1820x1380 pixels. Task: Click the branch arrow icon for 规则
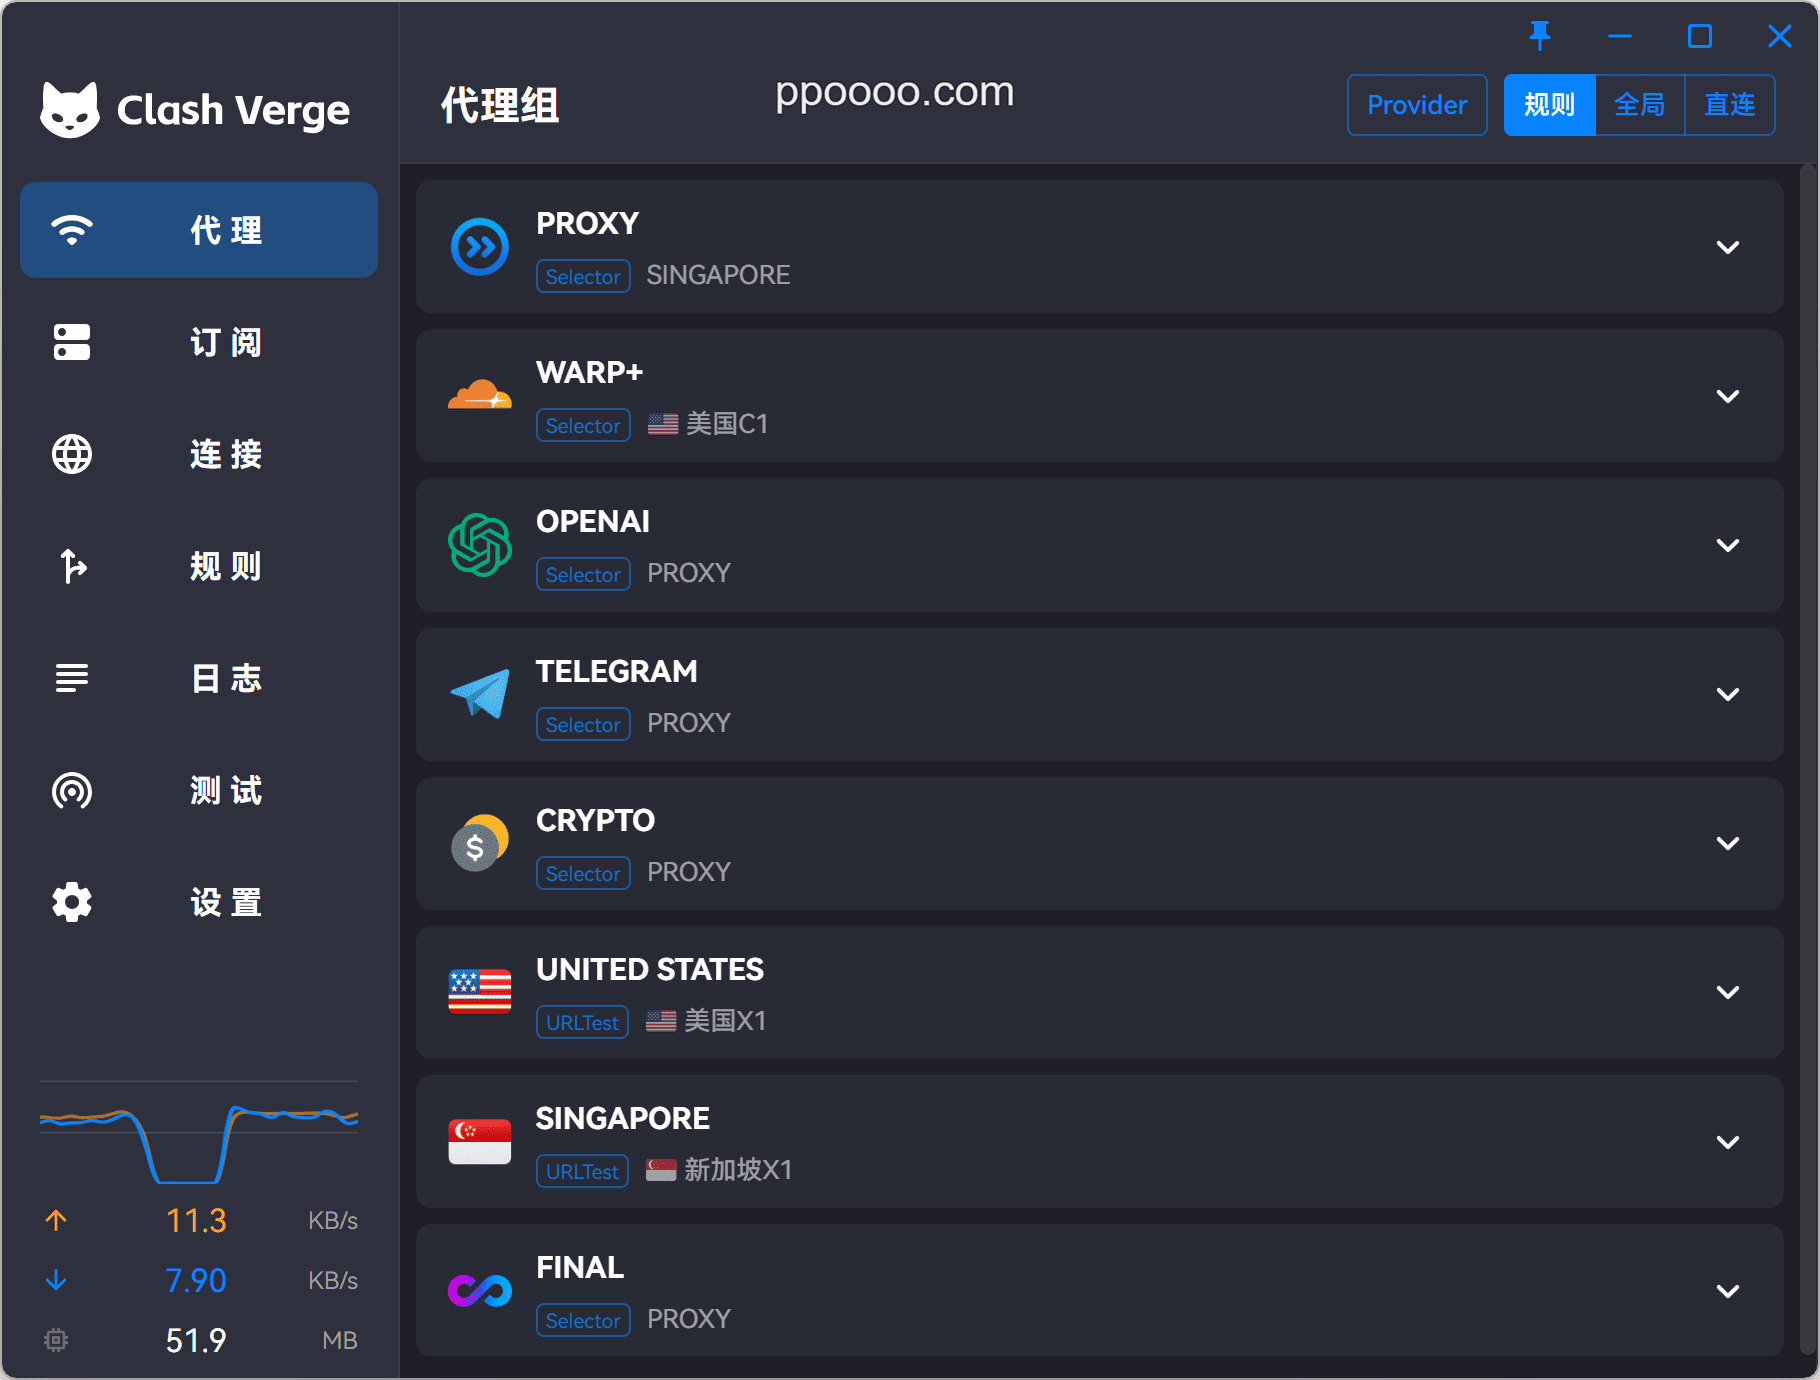72,566
